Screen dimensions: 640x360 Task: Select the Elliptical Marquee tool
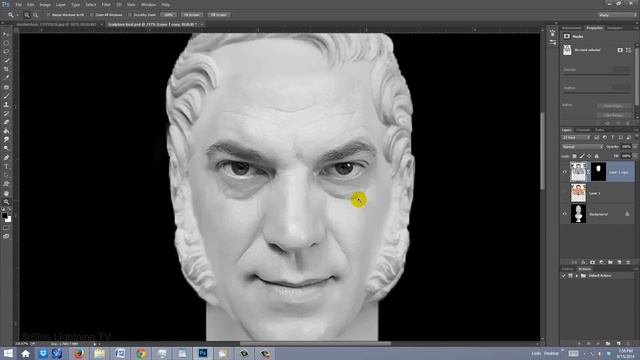(x=6, y=43)
